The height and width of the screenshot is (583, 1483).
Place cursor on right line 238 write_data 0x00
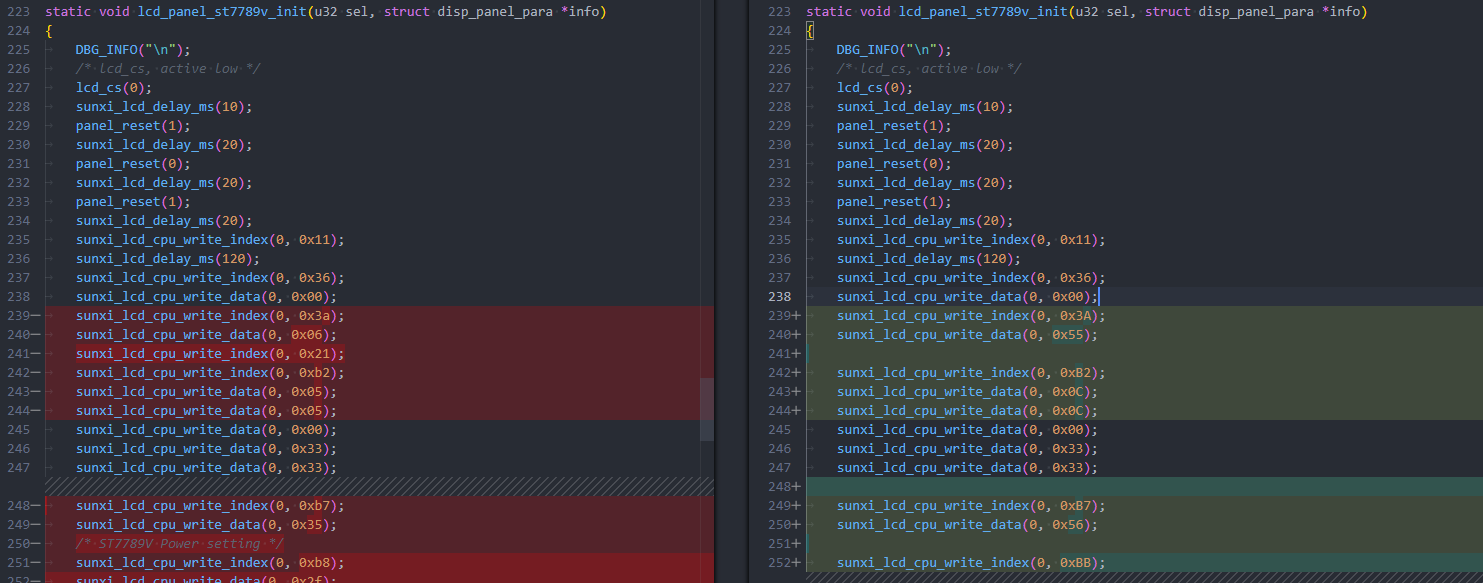(968, 297)
